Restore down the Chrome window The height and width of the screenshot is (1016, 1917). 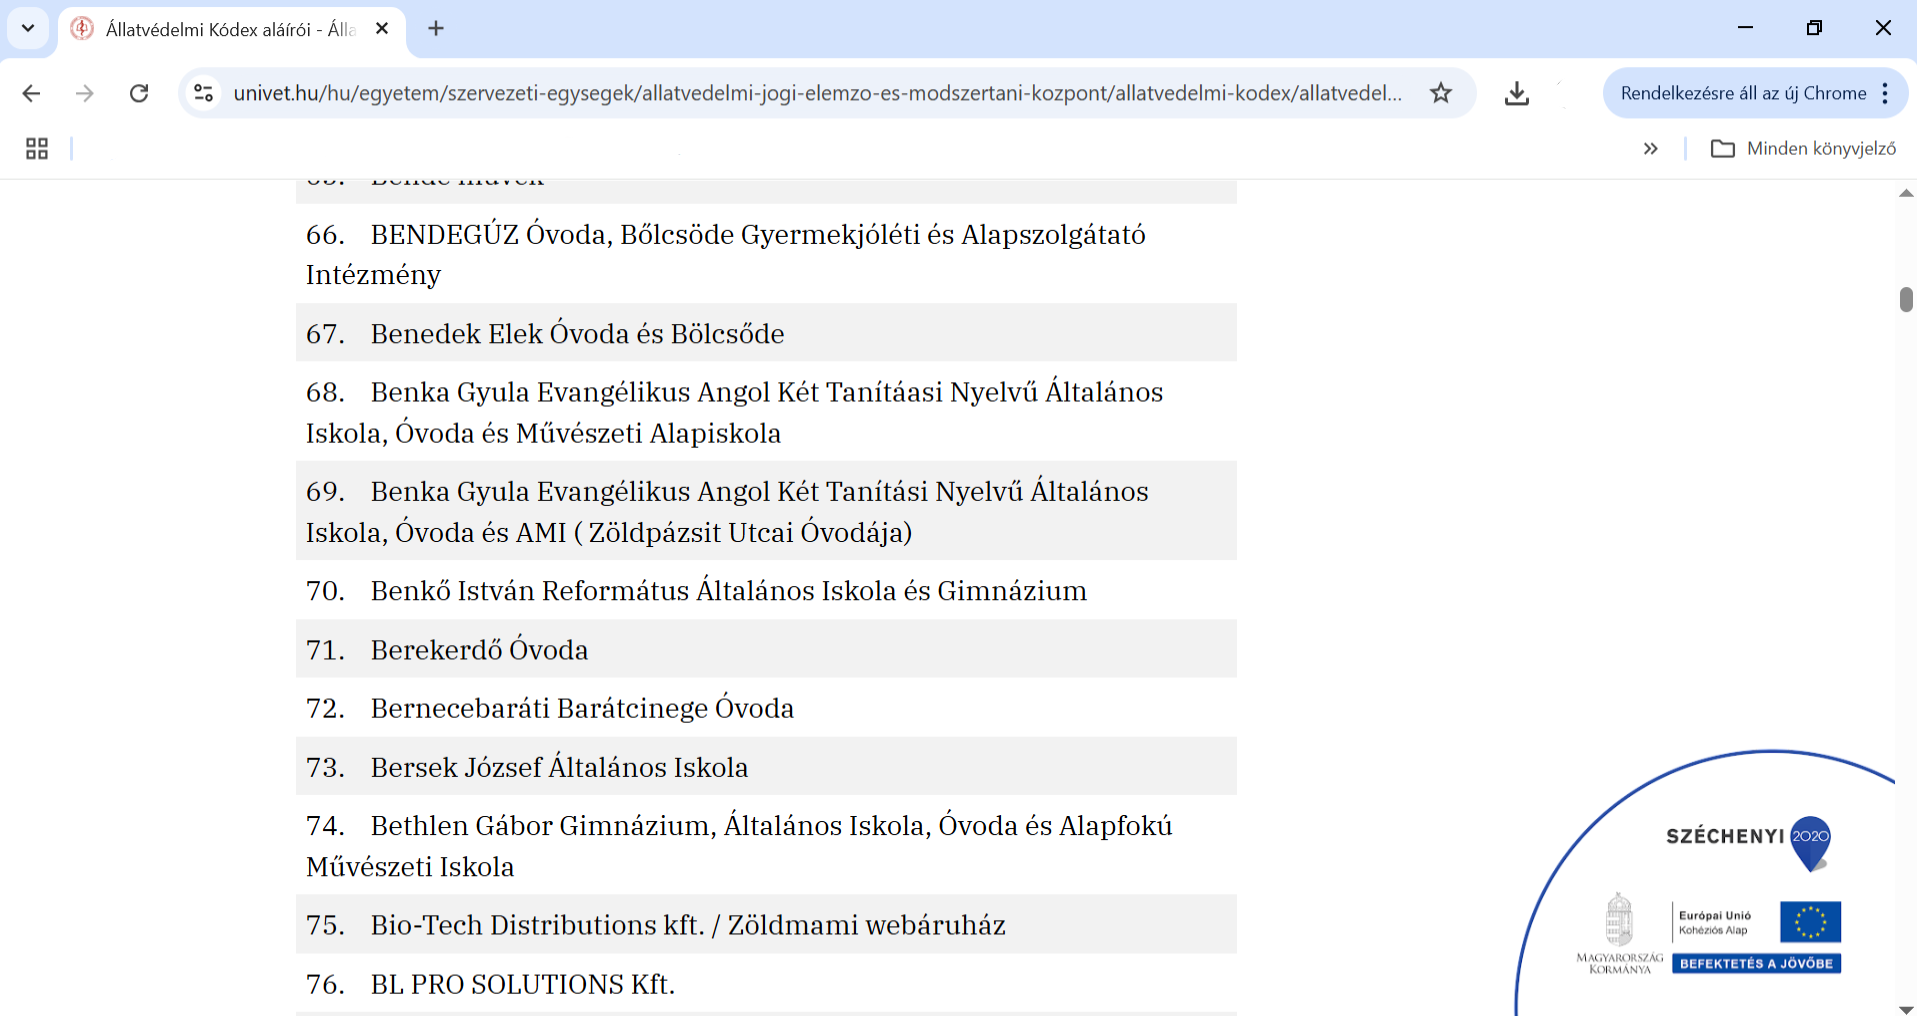click(1814, 28)
